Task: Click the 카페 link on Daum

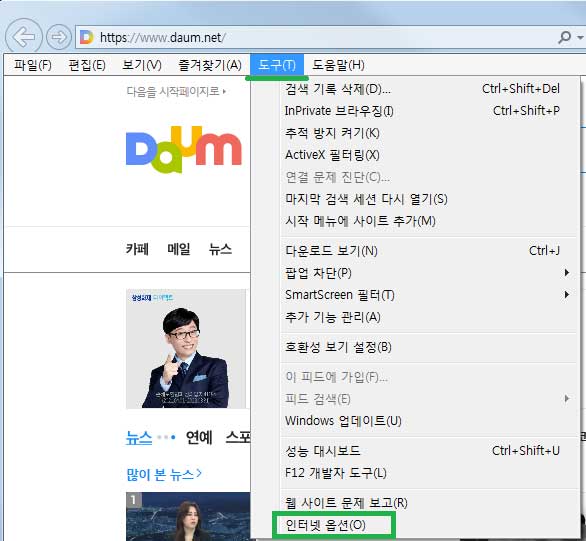Action: point(137,249)
